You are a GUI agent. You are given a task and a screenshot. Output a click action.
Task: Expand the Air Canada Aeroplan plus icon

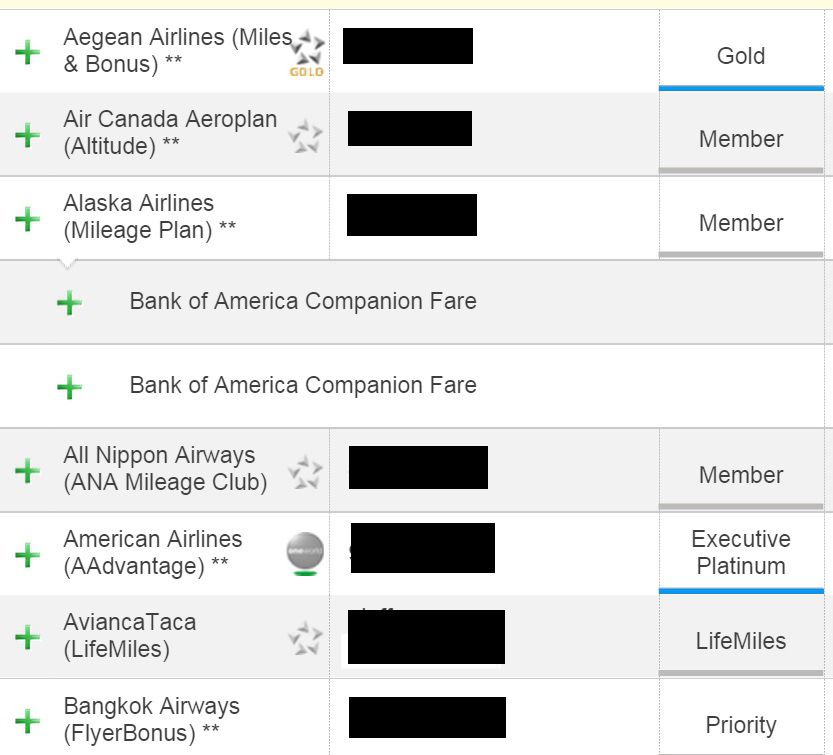pyautogui.click(x=28, y=134)
